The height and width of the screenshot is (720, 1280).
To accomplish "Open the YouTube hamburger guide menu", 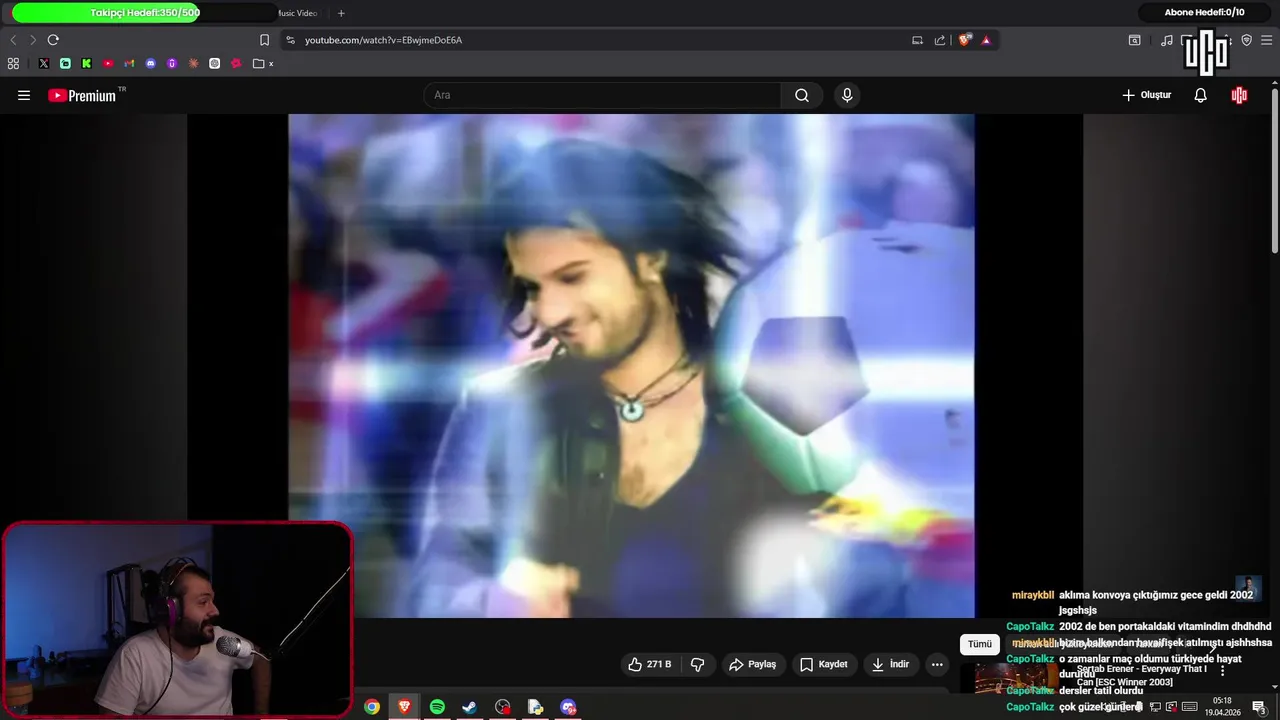I will coord(24,95).
